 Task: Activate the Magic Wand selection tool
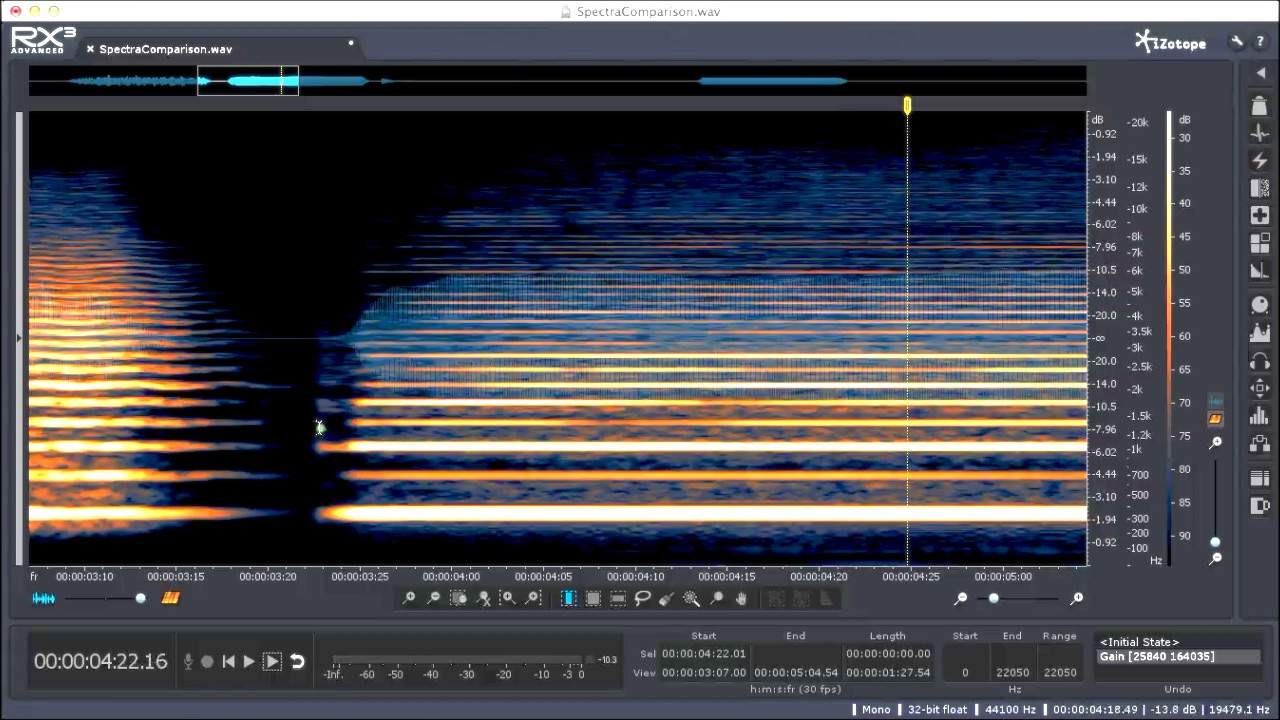point(691,598)
